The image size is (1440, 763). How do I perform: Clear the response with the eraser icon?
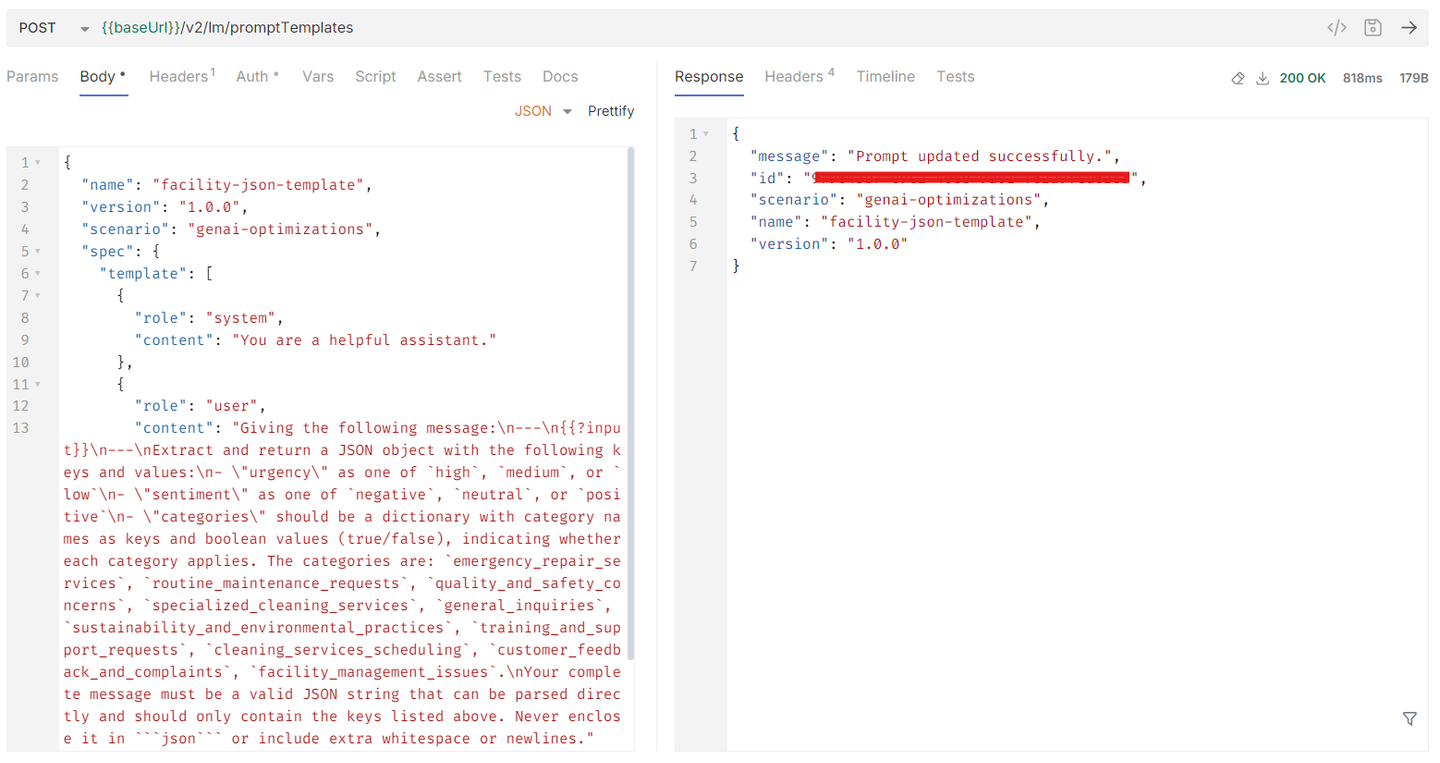click(x=1238, y=78)
